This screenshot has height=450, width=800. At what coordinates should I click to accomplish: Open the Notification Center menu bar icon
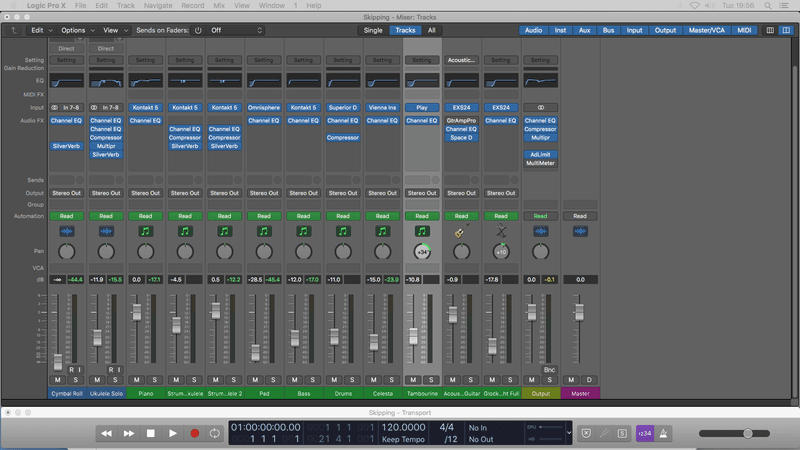(784, 6)
